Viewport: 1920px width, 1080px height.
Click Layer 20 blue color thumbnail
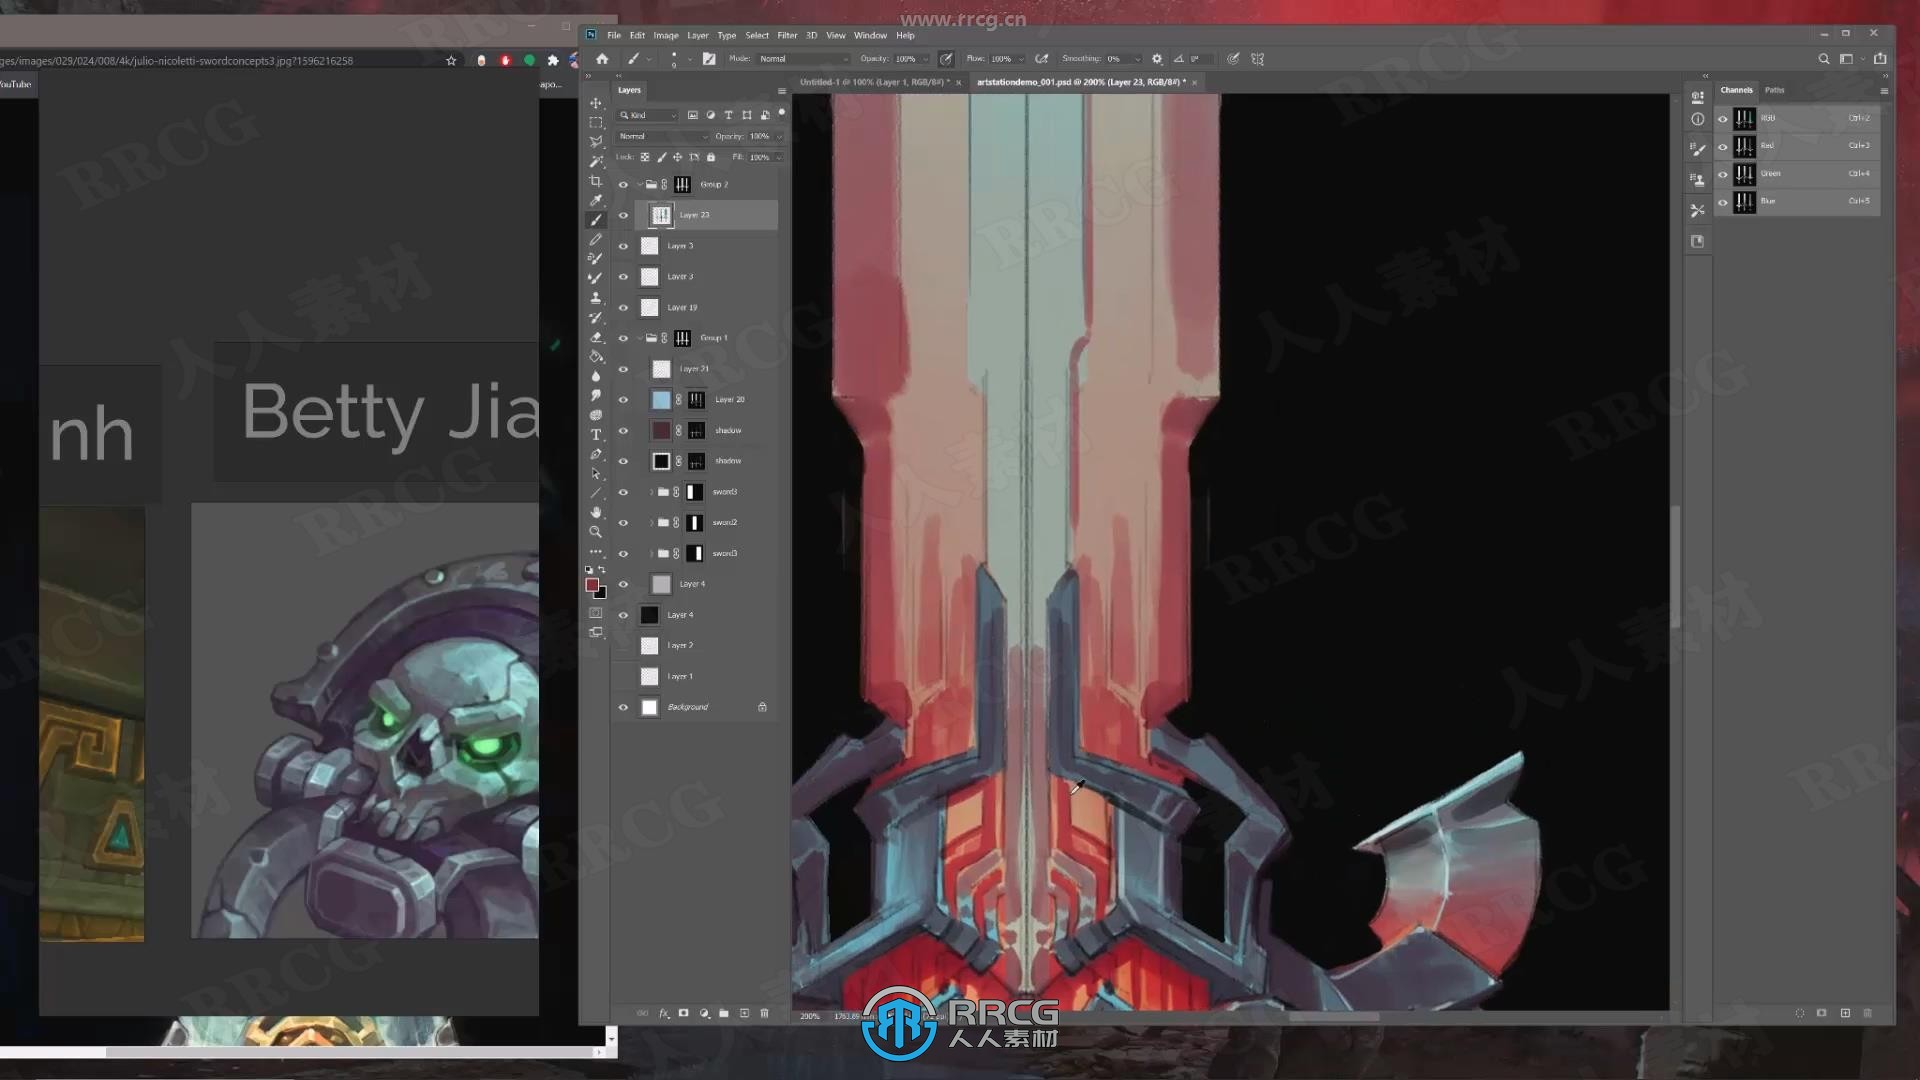pyautogui.click(x=661, y=400)
